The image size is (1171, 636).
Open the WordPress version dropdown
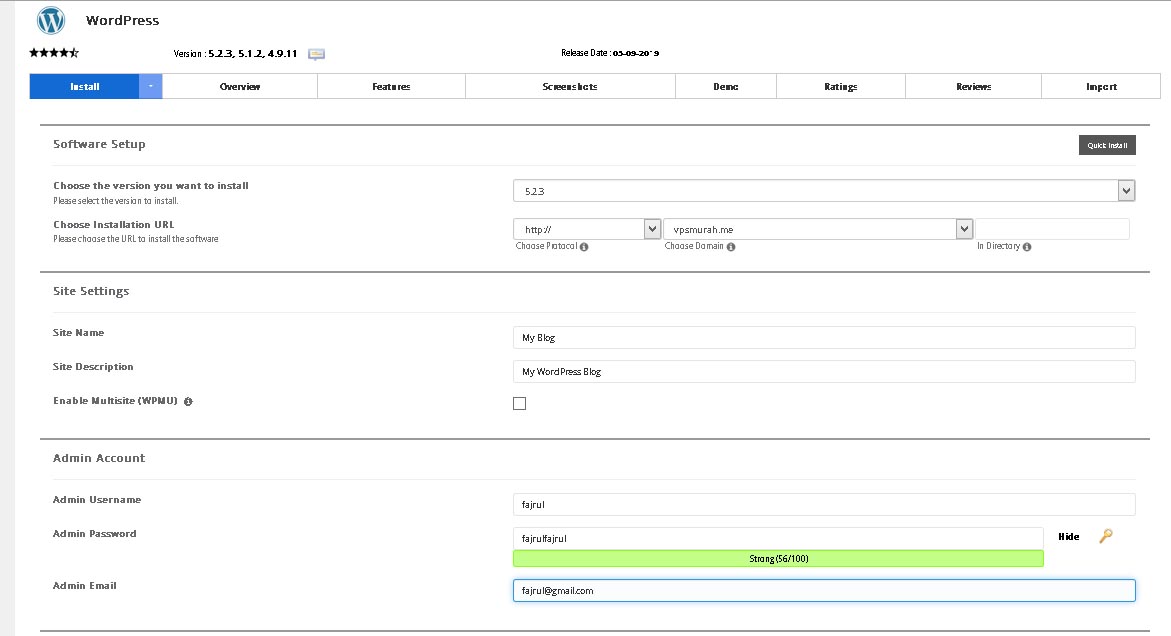click(1126, 191)
